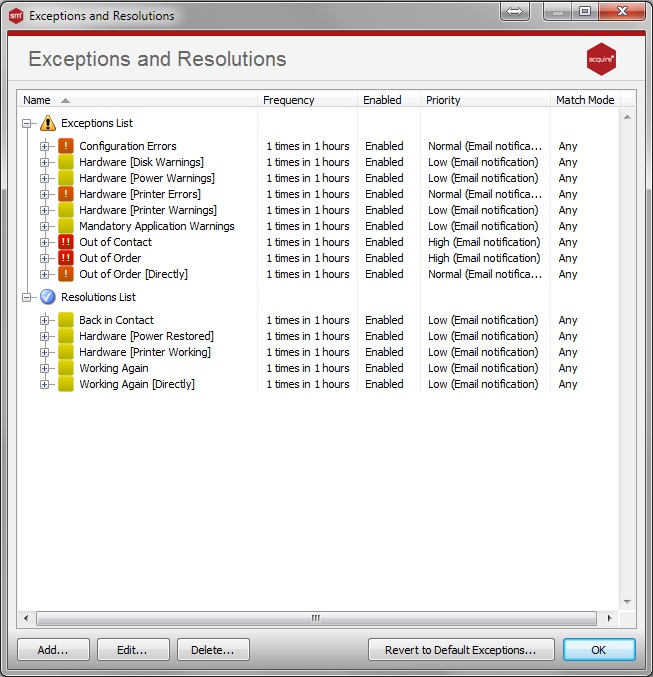Confirm with the OK button
Screen dimensions: 653x677
tap(599, 650)
